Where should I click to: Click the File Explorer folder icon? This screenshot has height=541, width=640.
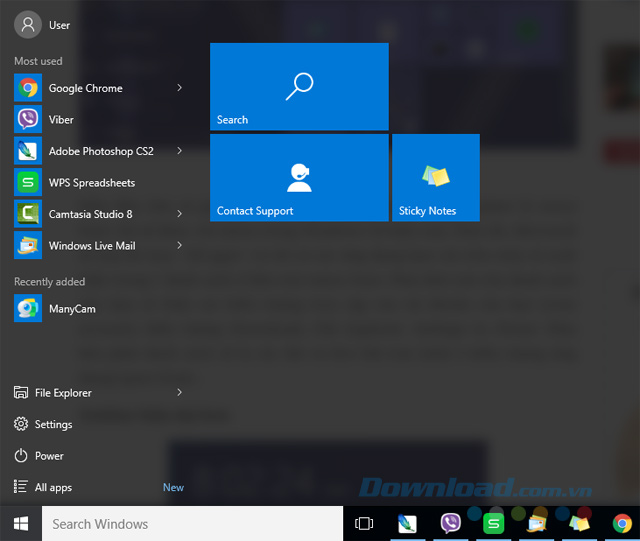(21, 392)
